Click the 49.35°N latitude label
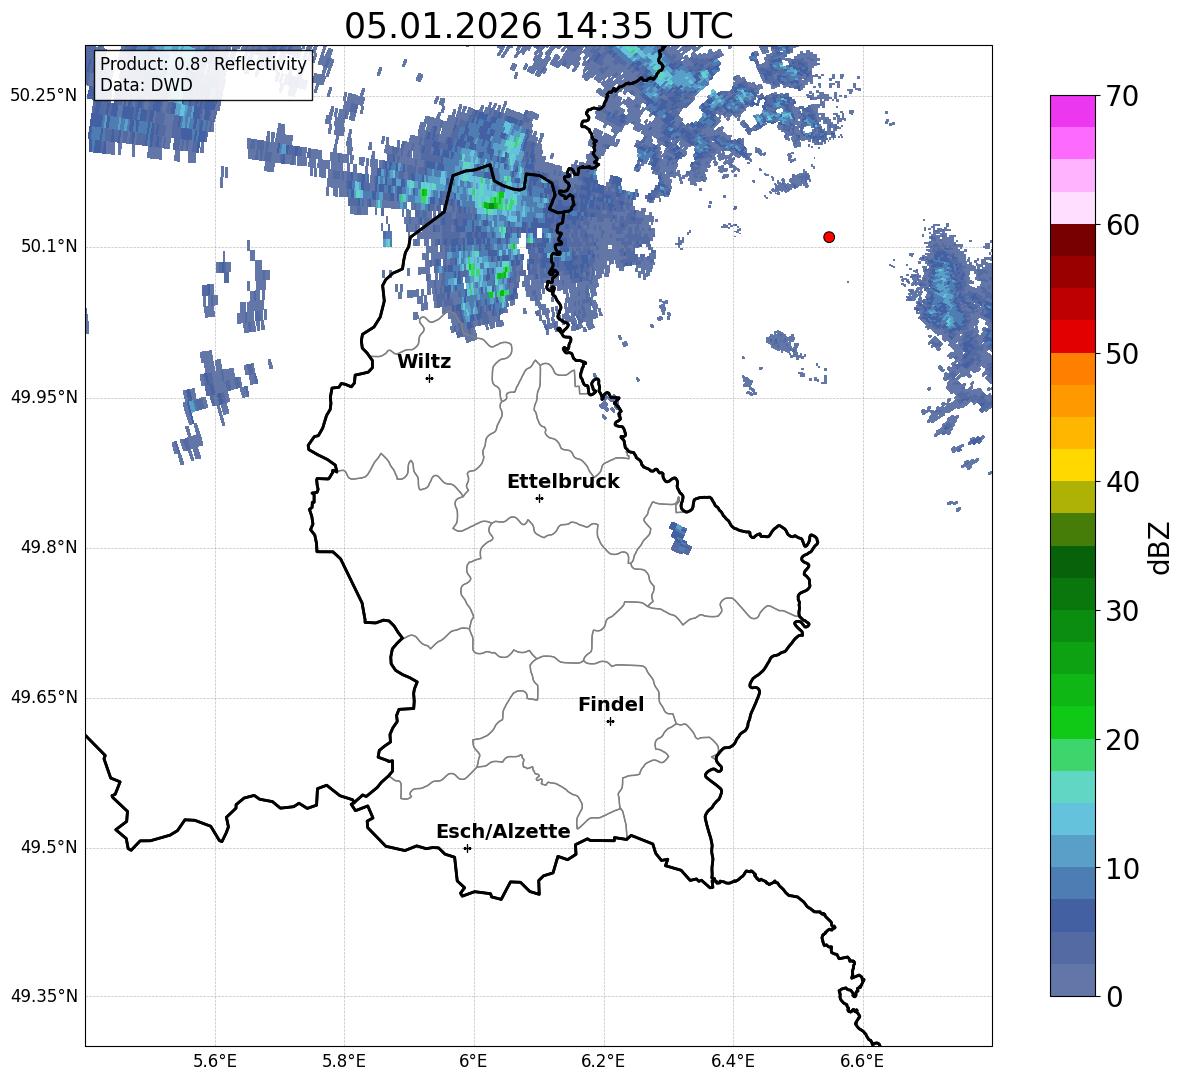 pyautogui.click(x=44, y=996)
